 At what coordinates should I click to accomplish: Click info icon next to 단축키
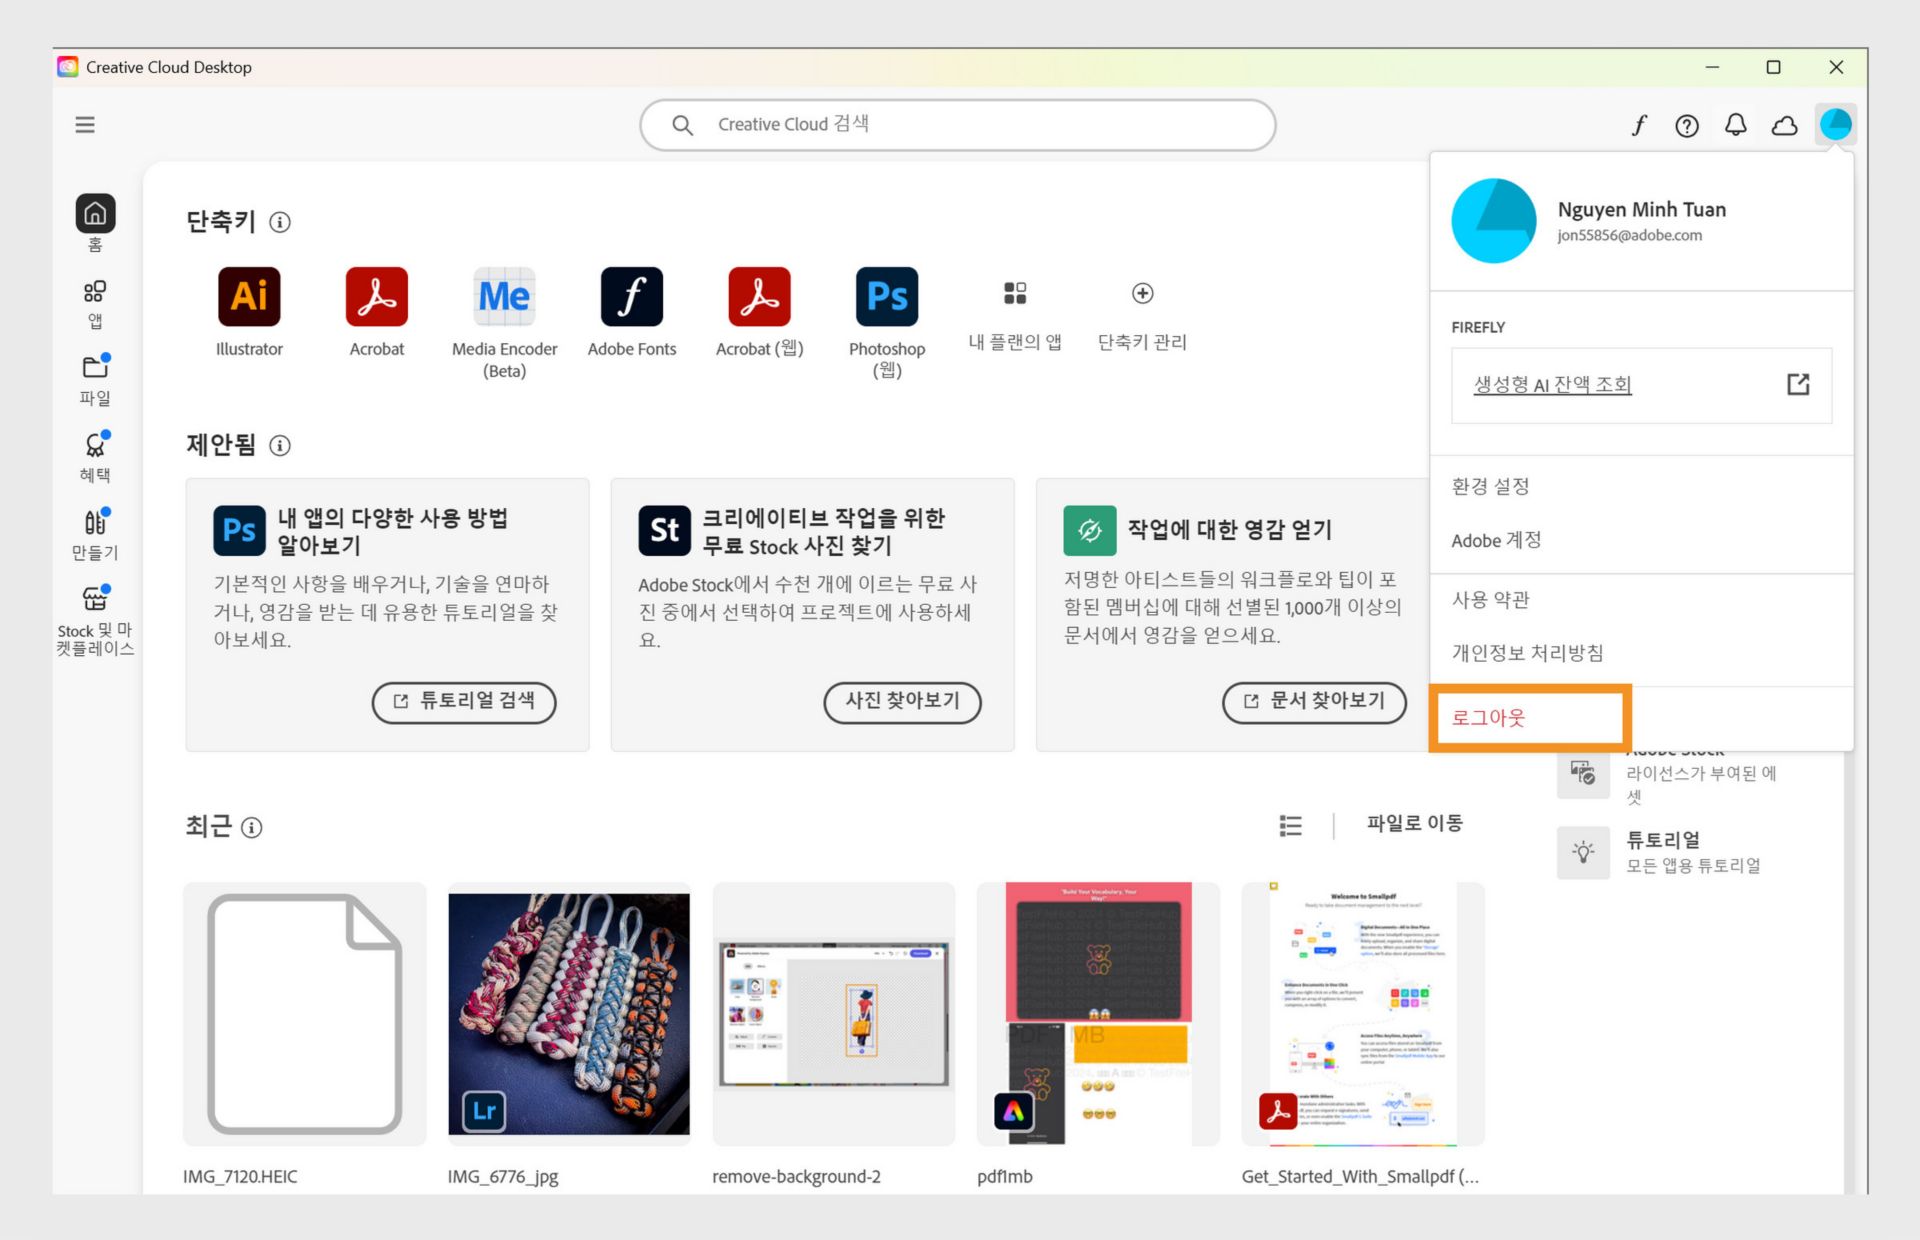[280, 222]
